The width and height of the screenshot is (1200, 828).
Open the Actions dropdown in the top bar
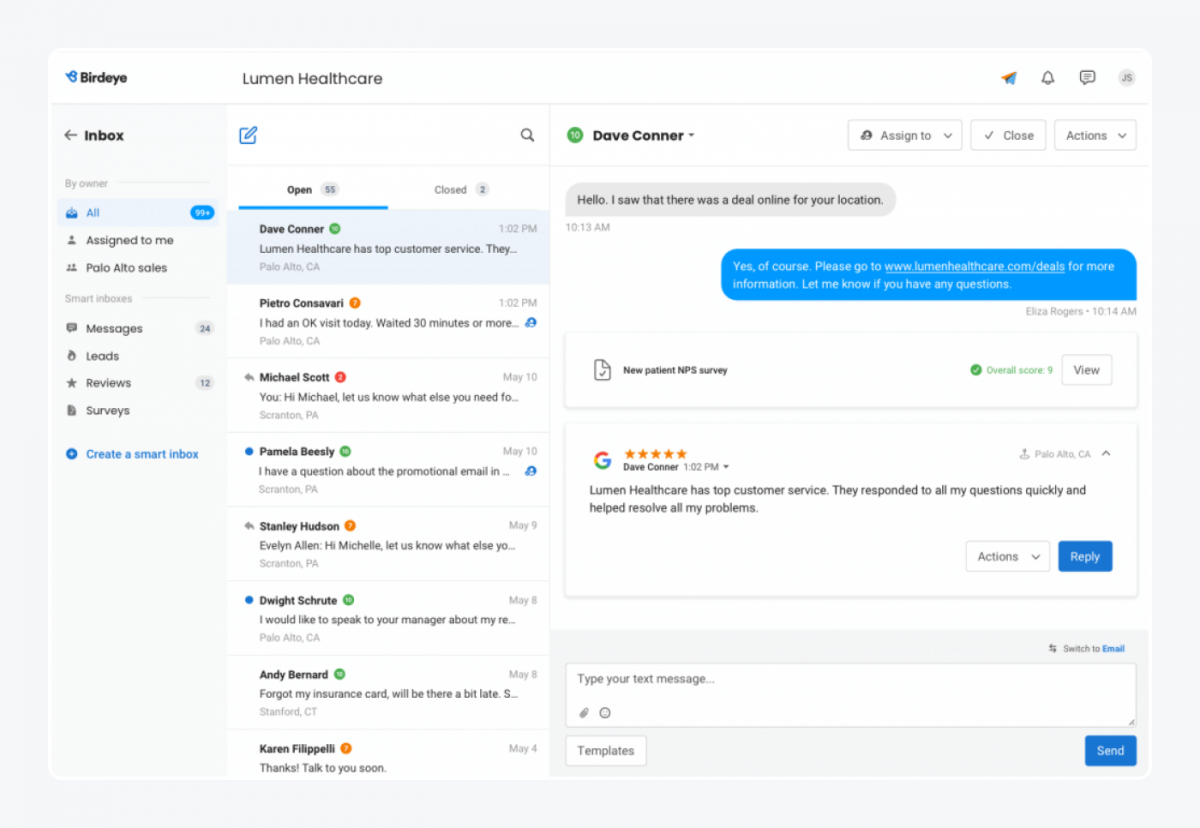[1094, 134]
